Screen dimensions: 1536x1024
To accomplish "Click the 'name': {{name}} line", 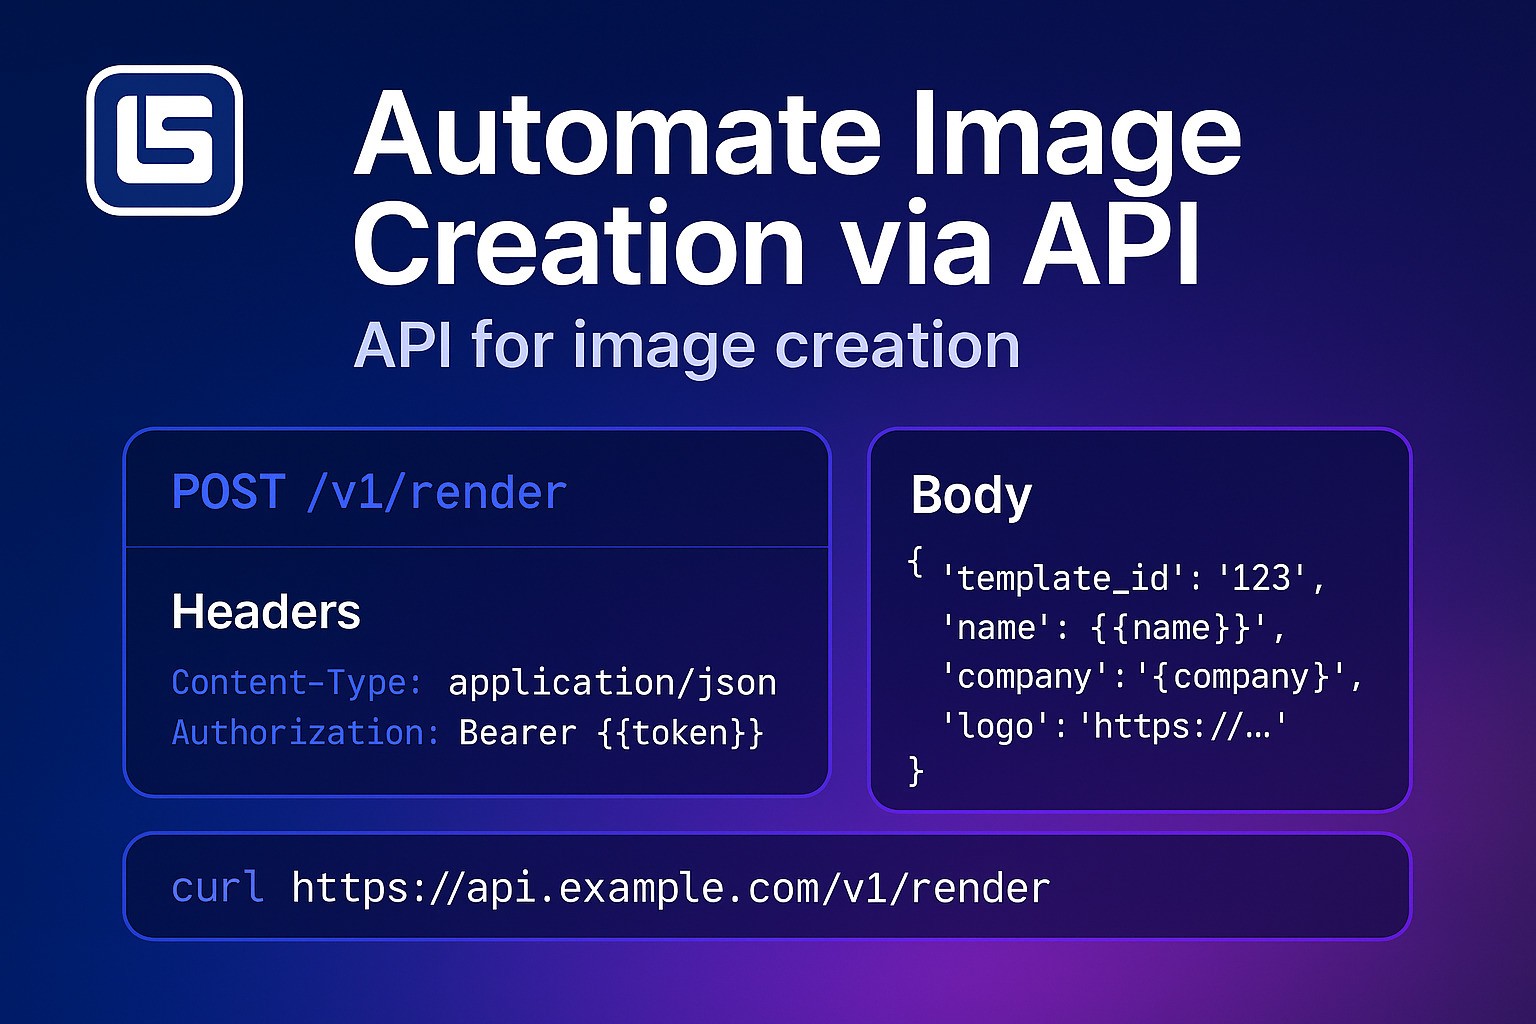I will point(1113,627).
